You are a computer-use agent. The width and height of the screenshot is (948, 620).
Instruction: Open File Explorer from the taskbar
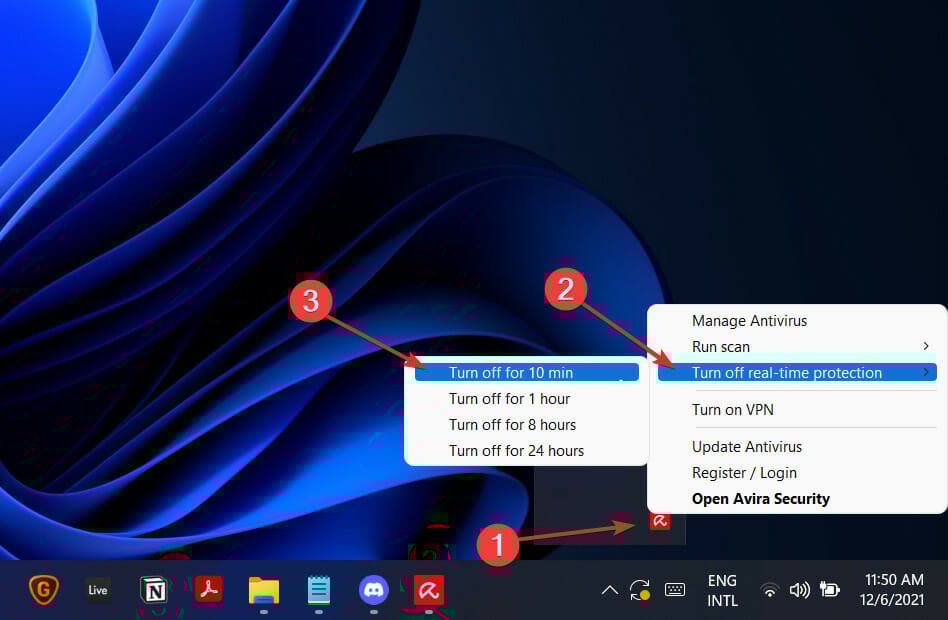tap(263, 590)
